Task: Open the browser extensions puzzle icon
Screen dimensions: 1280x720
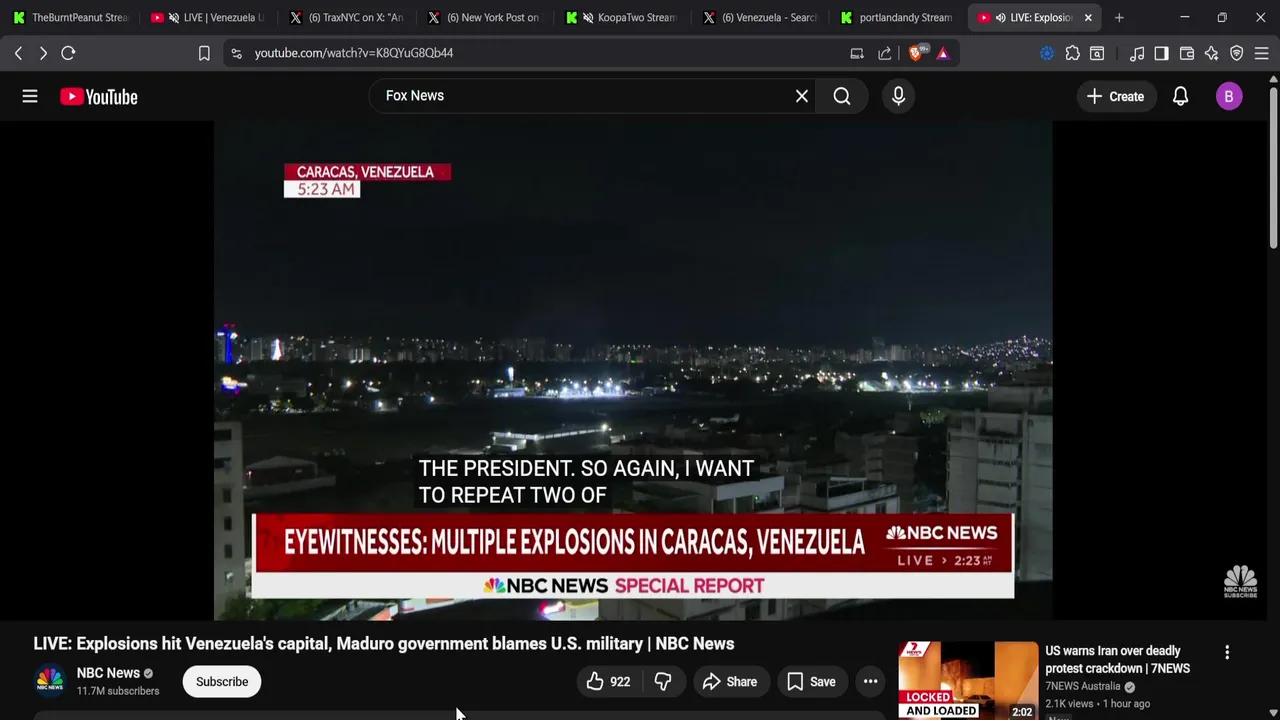Action: tap(1072, 53)
